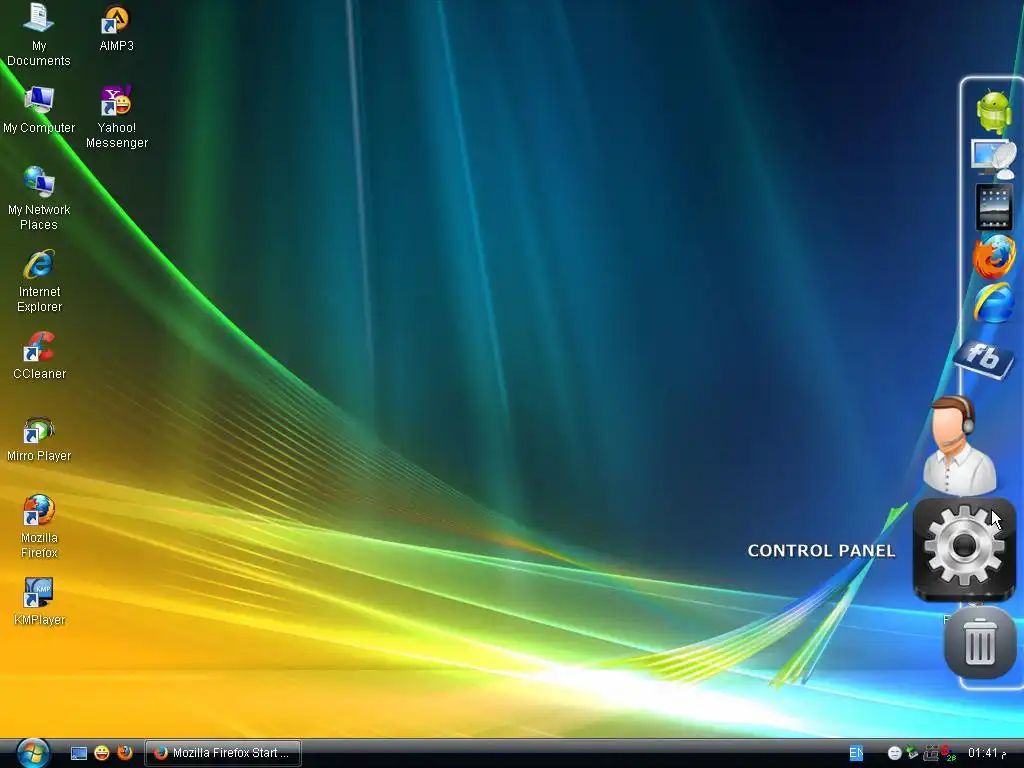Click the EN language indicator in taskbar
Viewport: 1024px width, 768px height.
click(x=856, y=753)
